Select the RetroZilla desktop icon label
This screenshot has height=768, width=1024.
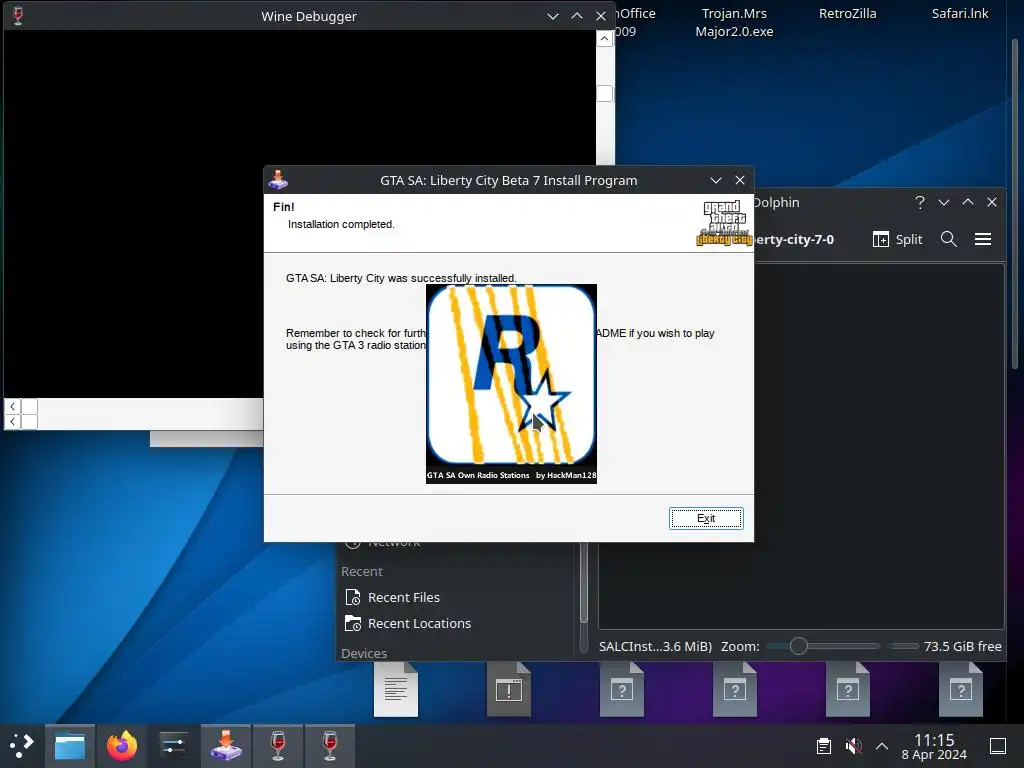point(847,13)
